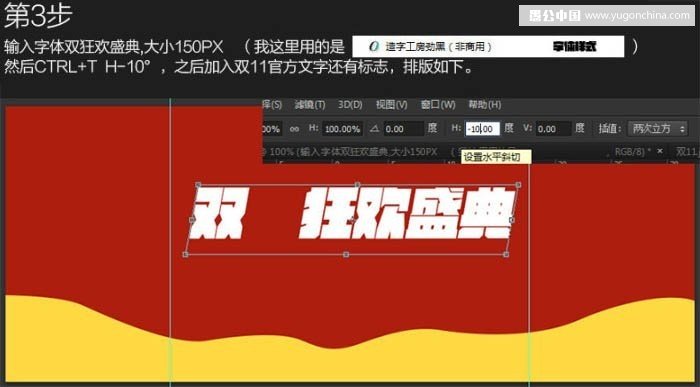Open the 视图(V) menu
The image size is (700, 387).
pyautogui.click(x=392, y=105)
